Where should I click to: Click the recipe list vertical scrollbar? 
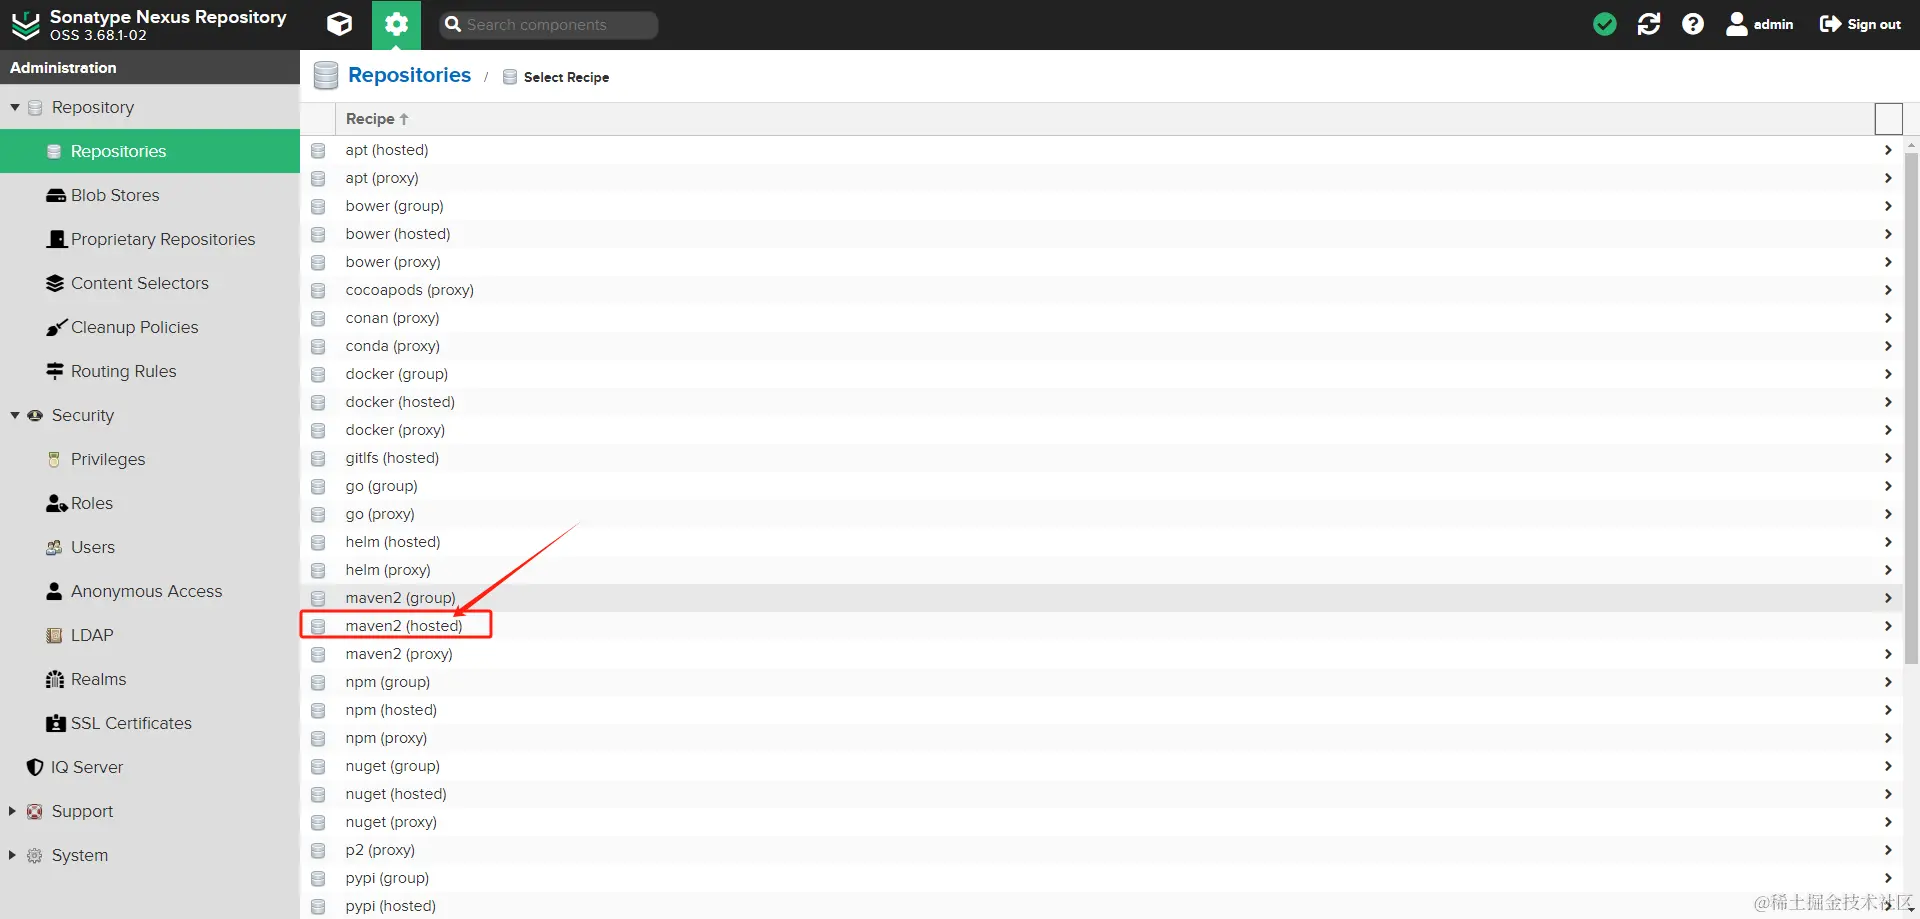[1911, 407]
